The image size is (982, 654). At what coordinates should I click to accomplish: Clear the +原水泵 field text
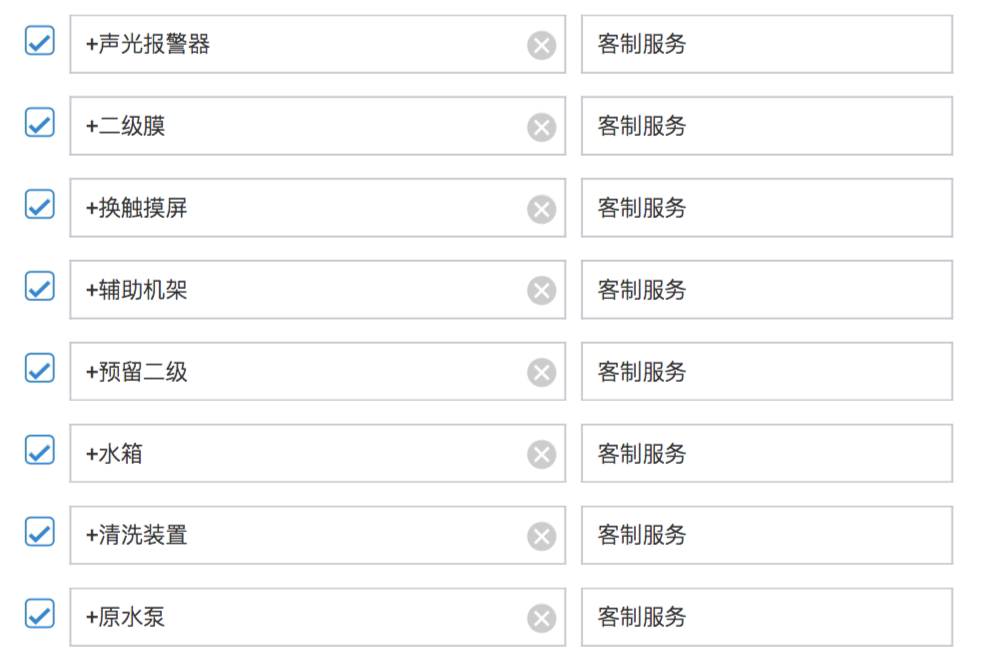coord(541,618)
